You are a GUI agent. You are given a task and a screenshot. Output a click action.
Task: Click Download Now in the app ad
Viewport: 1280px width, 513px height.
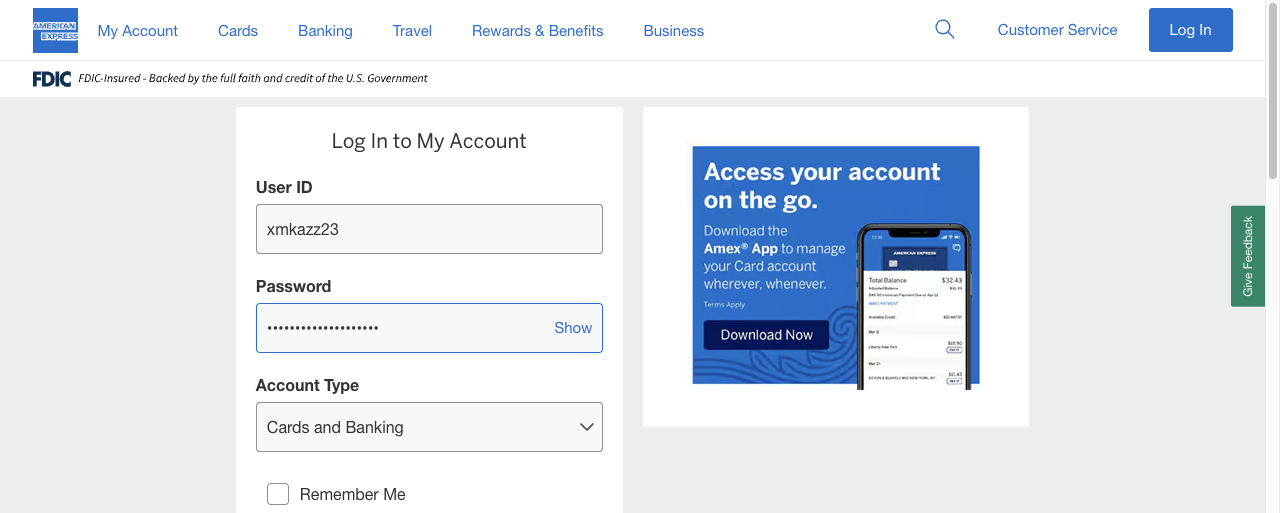click(x=766, y=335)
